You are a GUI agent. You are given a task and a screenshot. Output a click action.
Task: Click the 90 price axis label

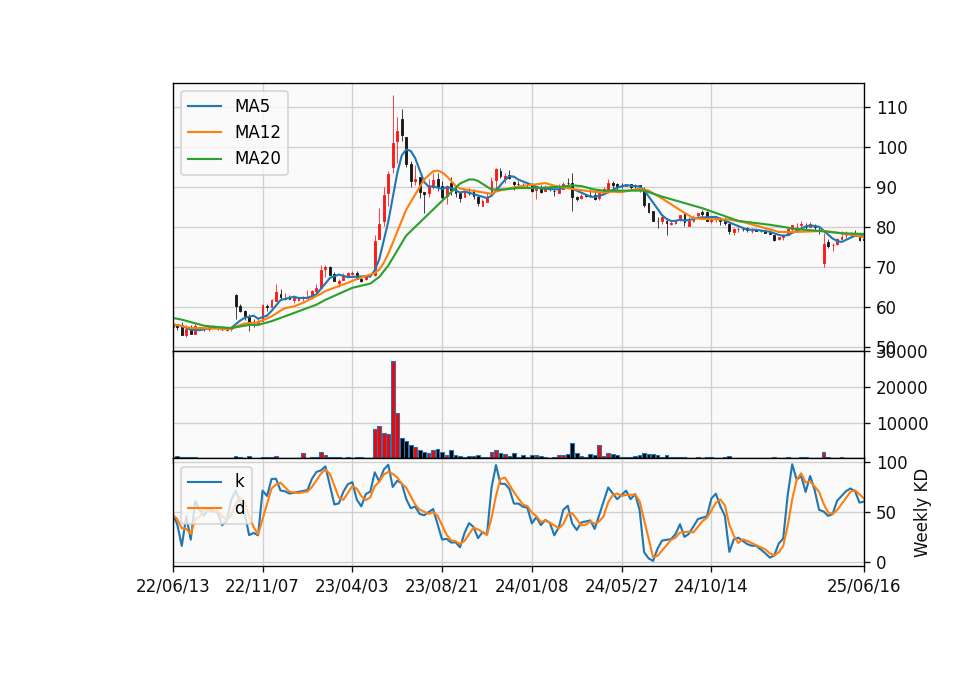887,188
